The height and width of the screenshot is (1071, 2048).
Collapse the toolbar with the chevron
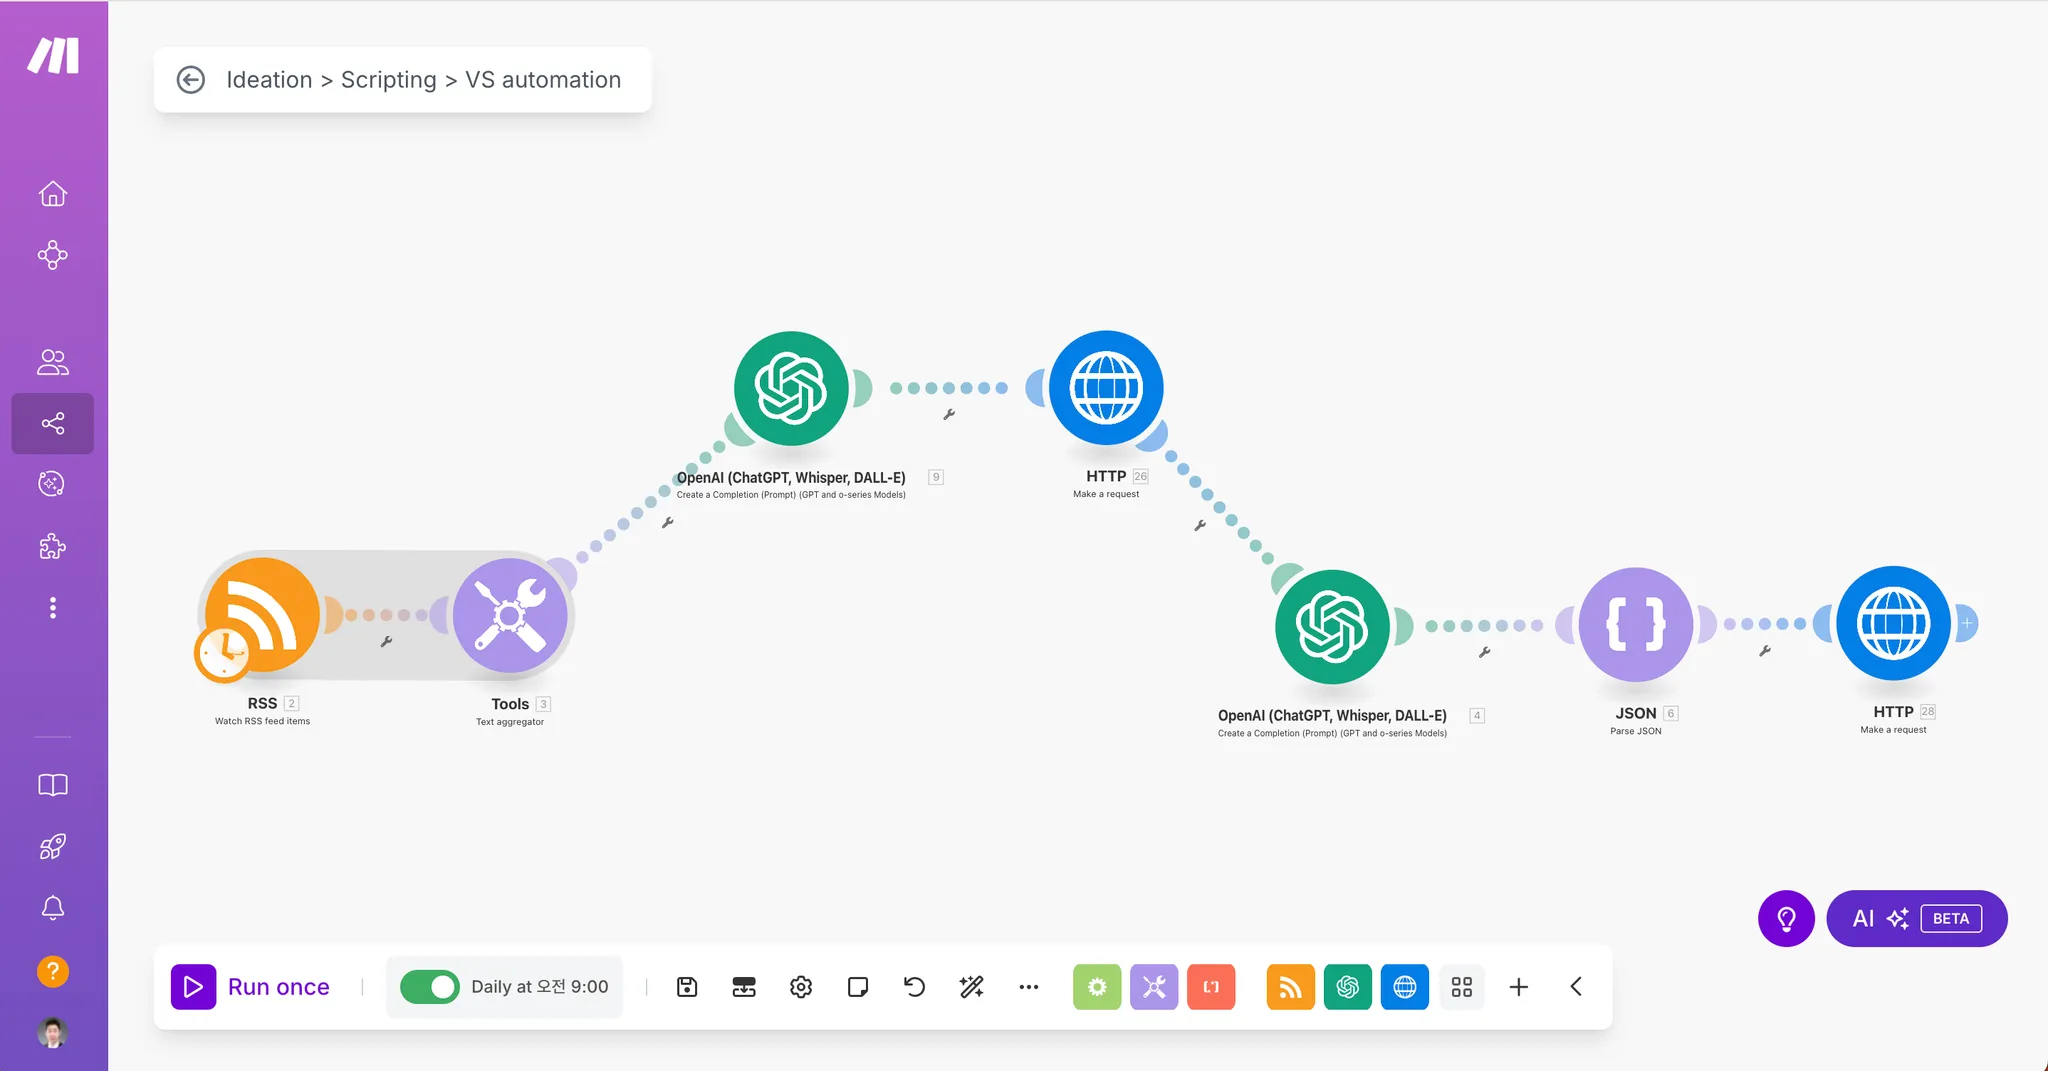(x=1576, y=987)
